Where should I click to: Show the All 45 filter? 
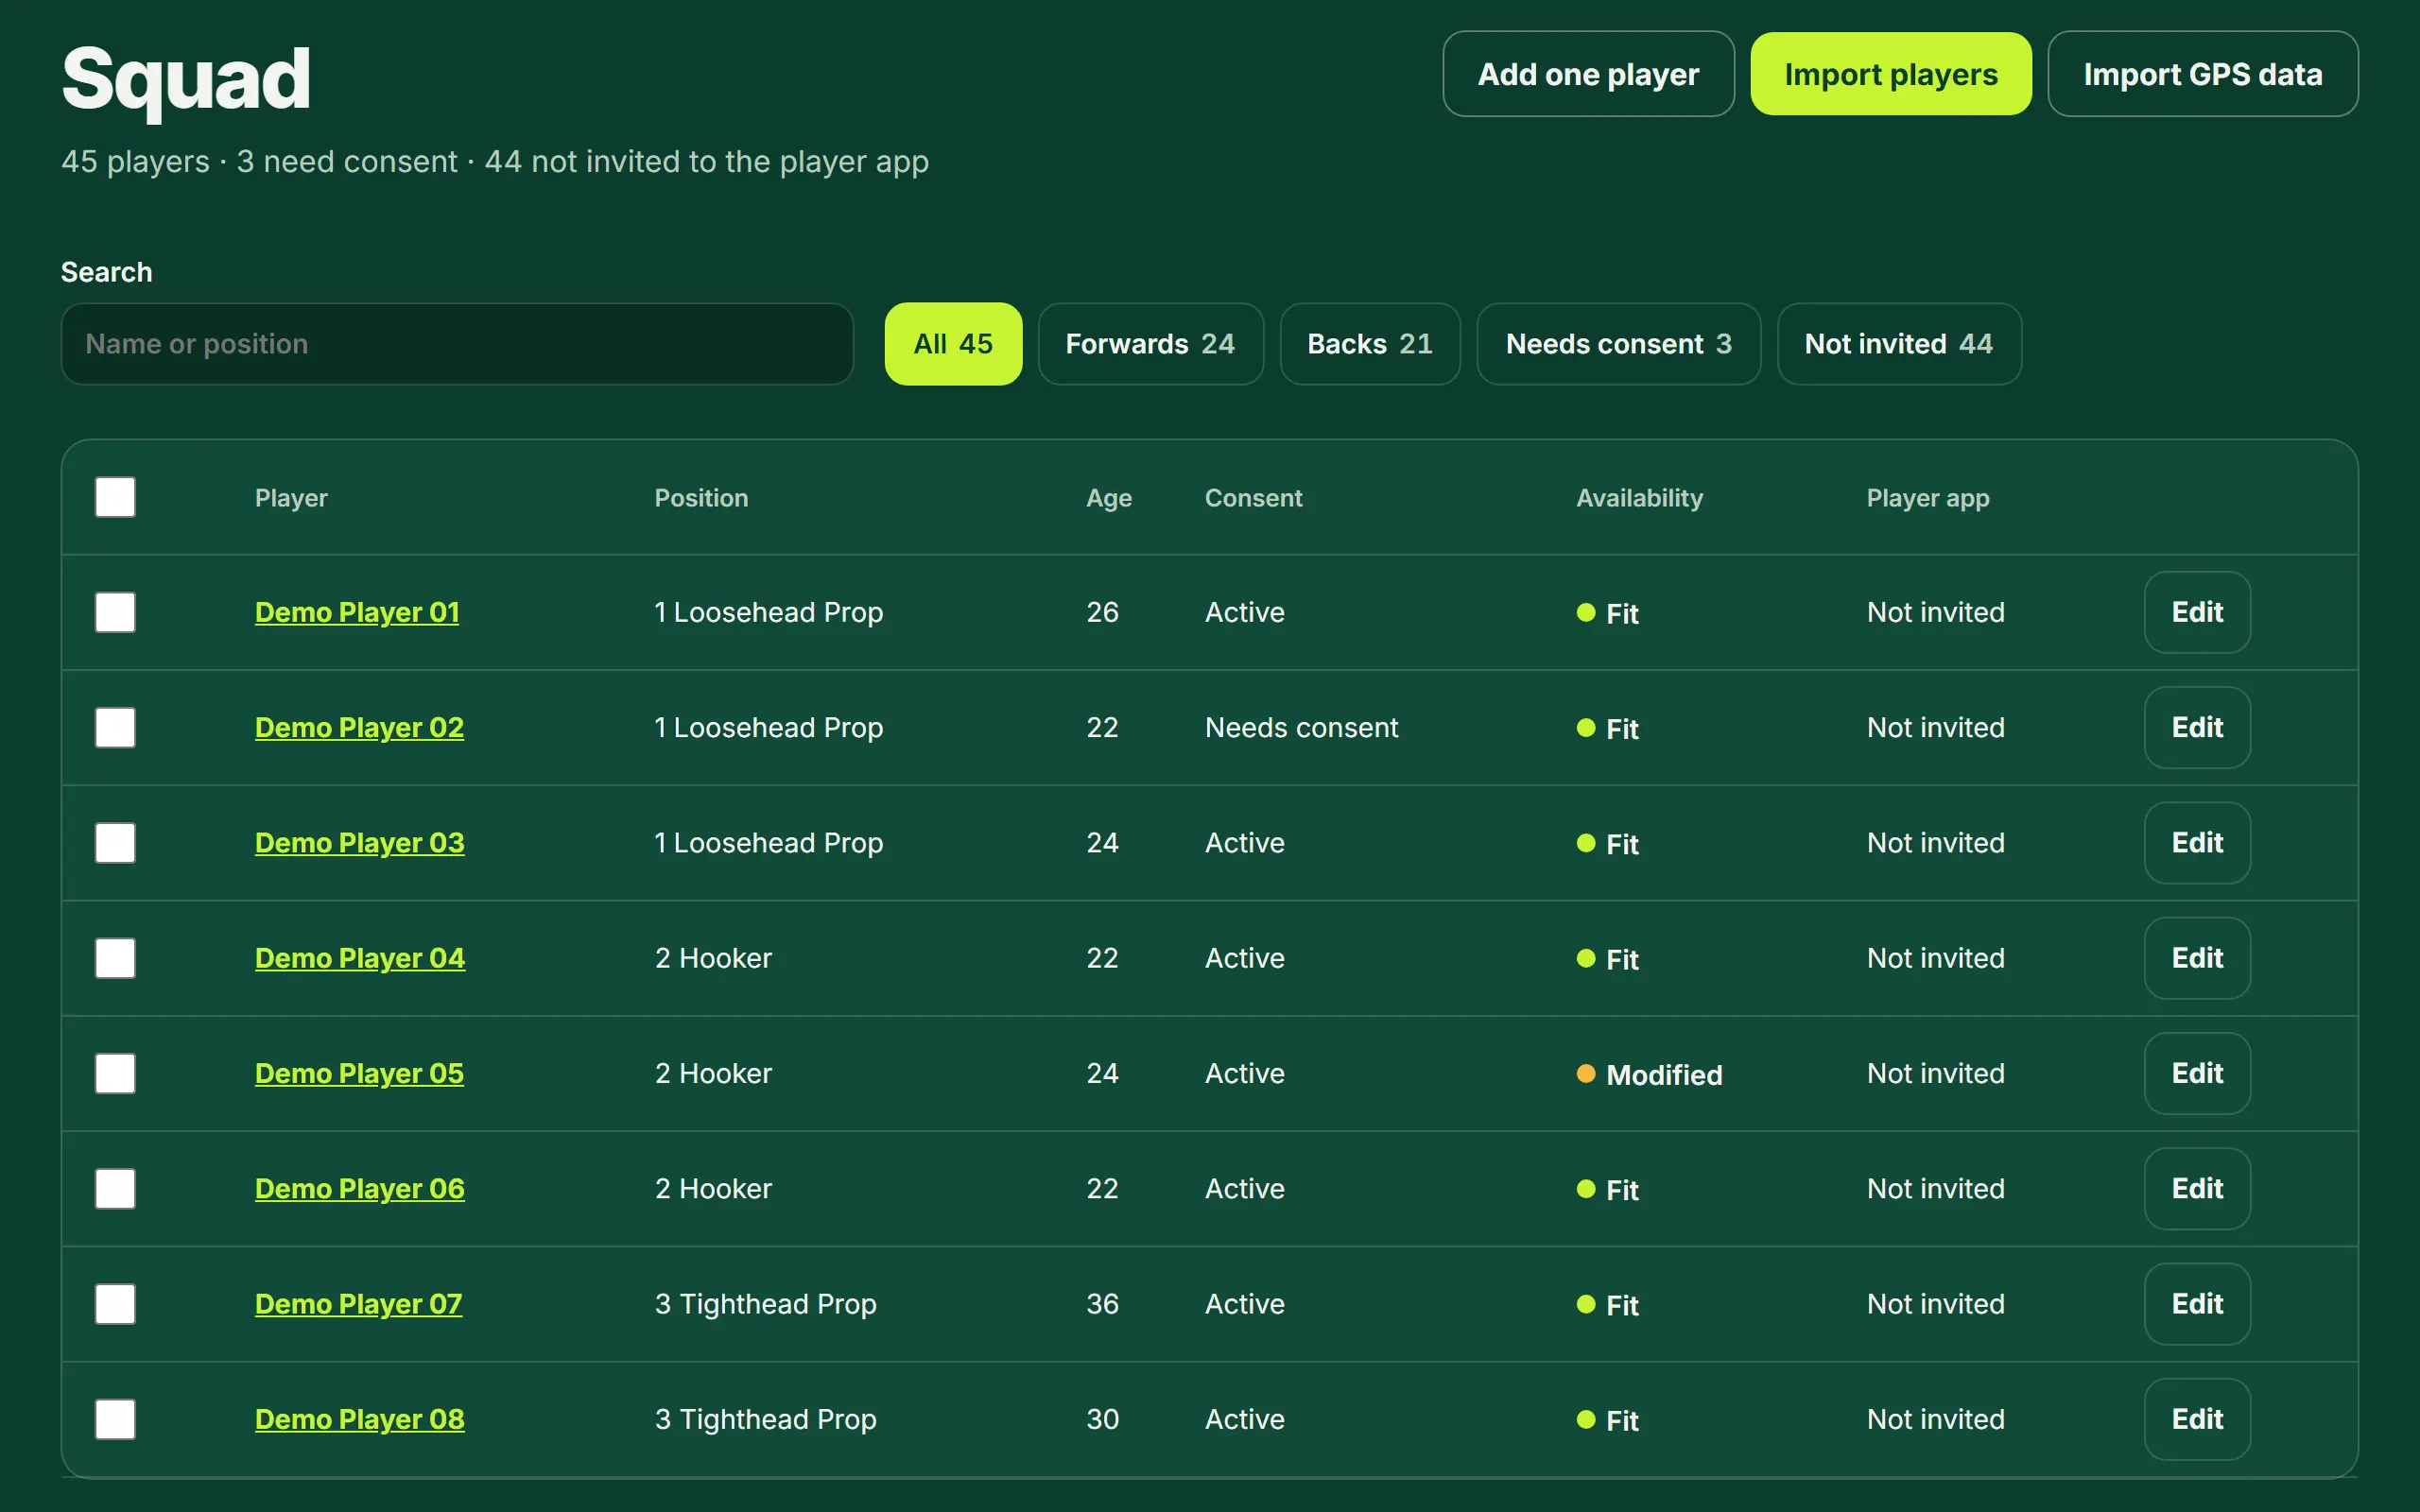click(x=953, y=344)
